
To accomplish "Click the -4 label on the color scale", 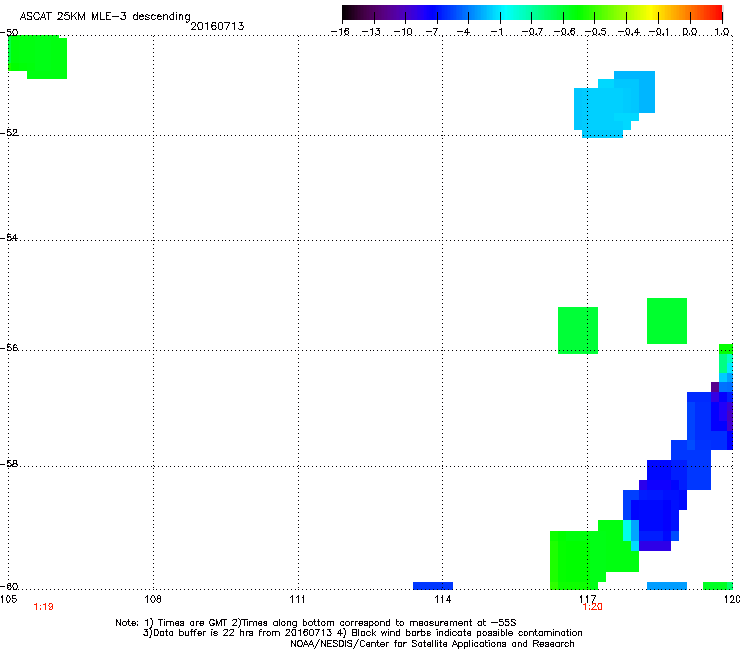I will pos(463,32).
